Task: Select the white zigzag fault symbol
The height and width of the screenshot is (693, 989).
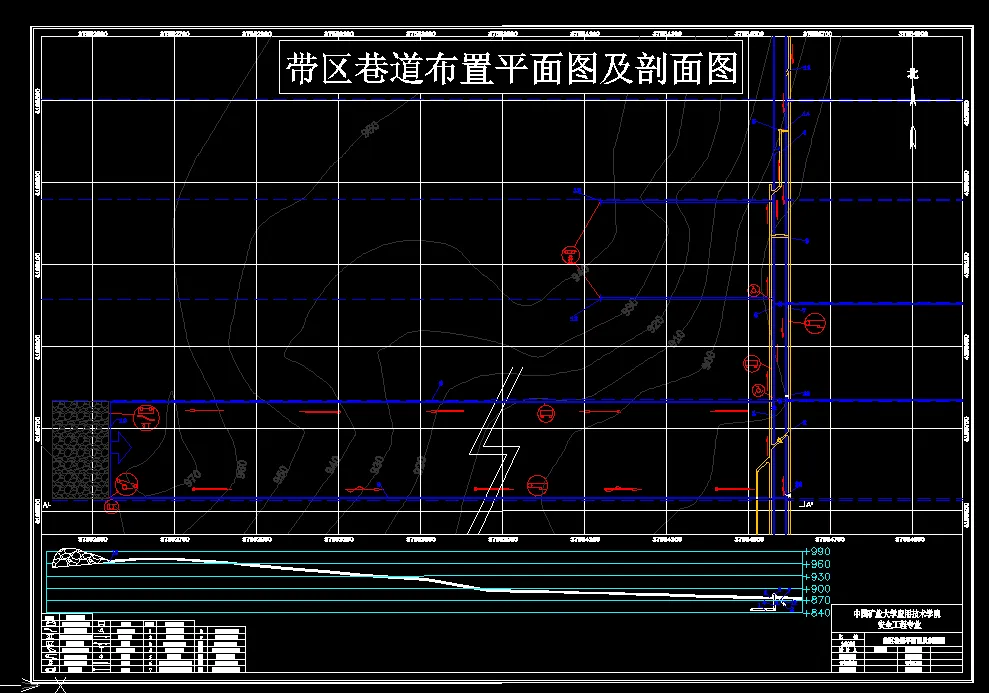Action: (495, 450)
